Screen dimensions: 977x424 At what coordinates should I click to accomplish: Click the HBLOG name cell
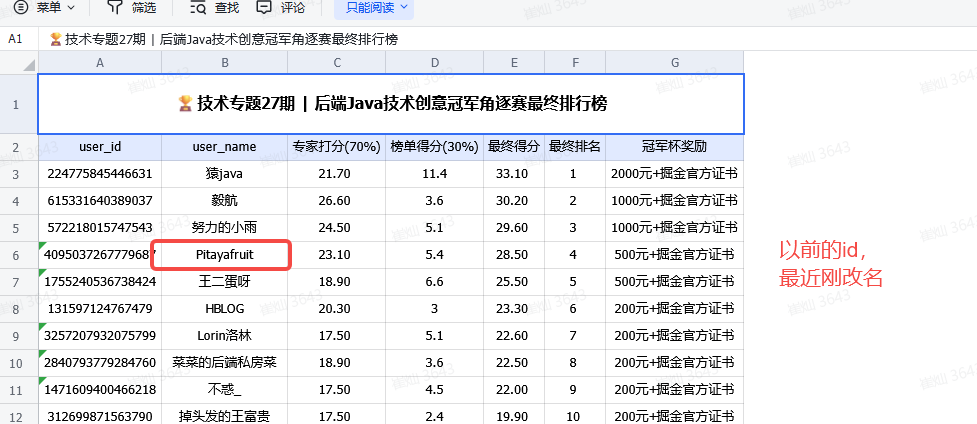(x=224, y=309)
